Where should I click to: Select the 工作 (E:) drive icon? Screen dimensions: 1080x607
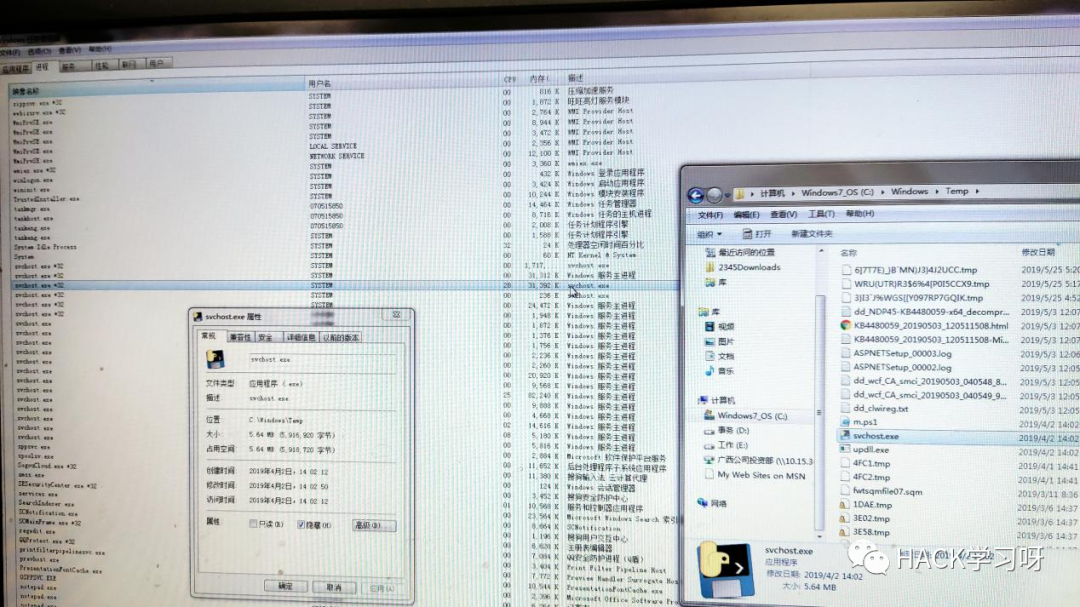709,445
